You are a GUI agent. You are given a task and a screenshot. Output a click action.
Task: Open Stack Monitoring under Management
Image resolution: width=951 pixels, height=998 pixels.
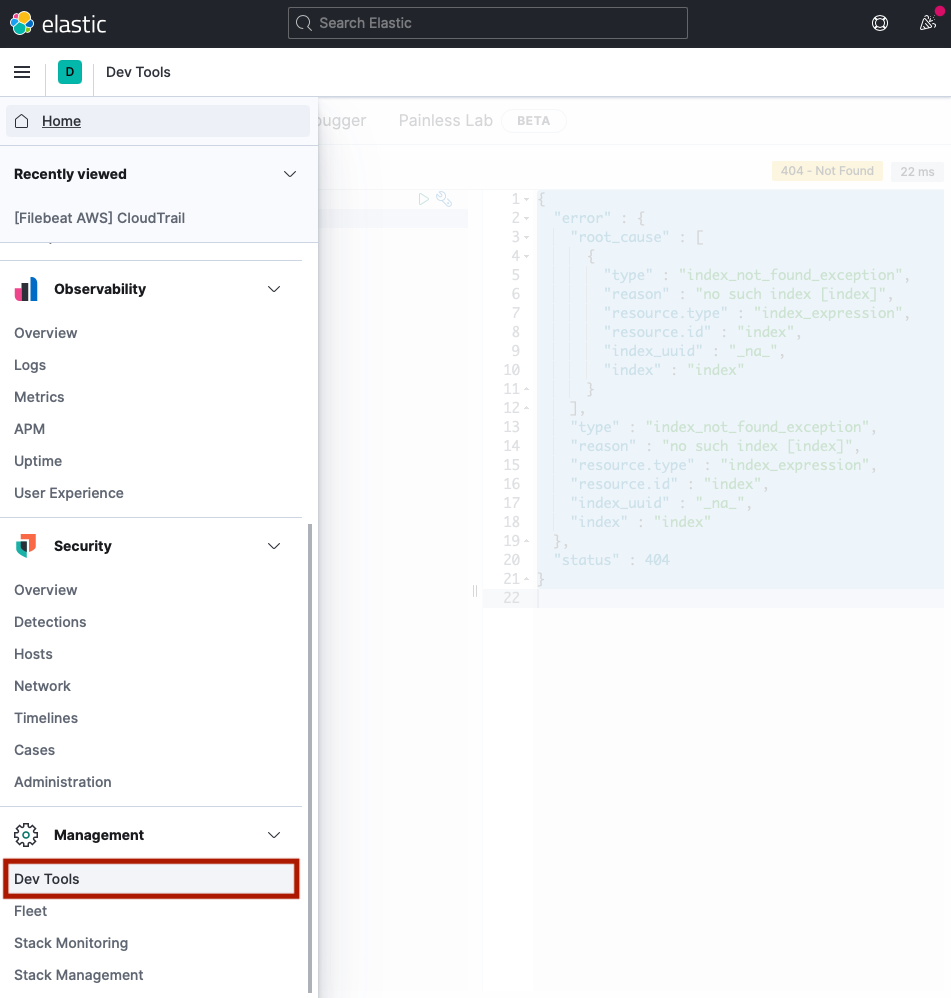[x=71, y=943]
